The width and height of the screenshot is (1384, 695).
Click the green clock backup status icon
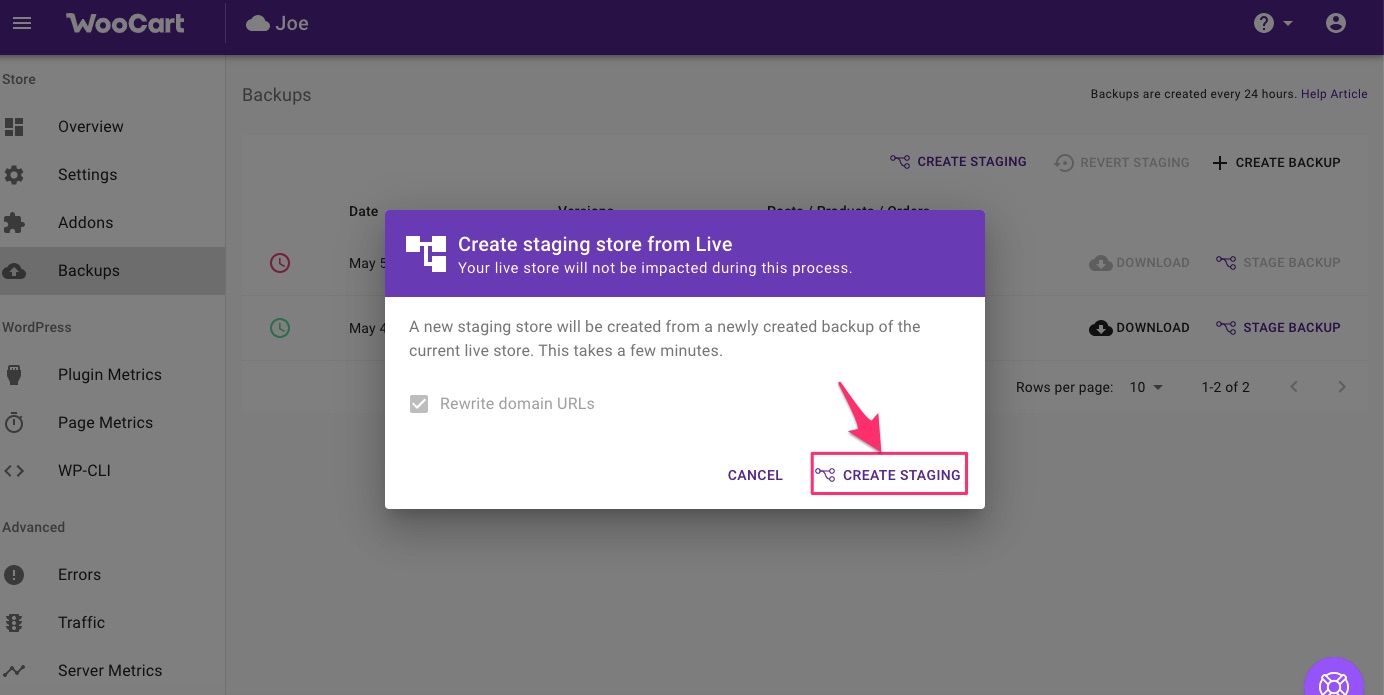(x=280, y=327)
